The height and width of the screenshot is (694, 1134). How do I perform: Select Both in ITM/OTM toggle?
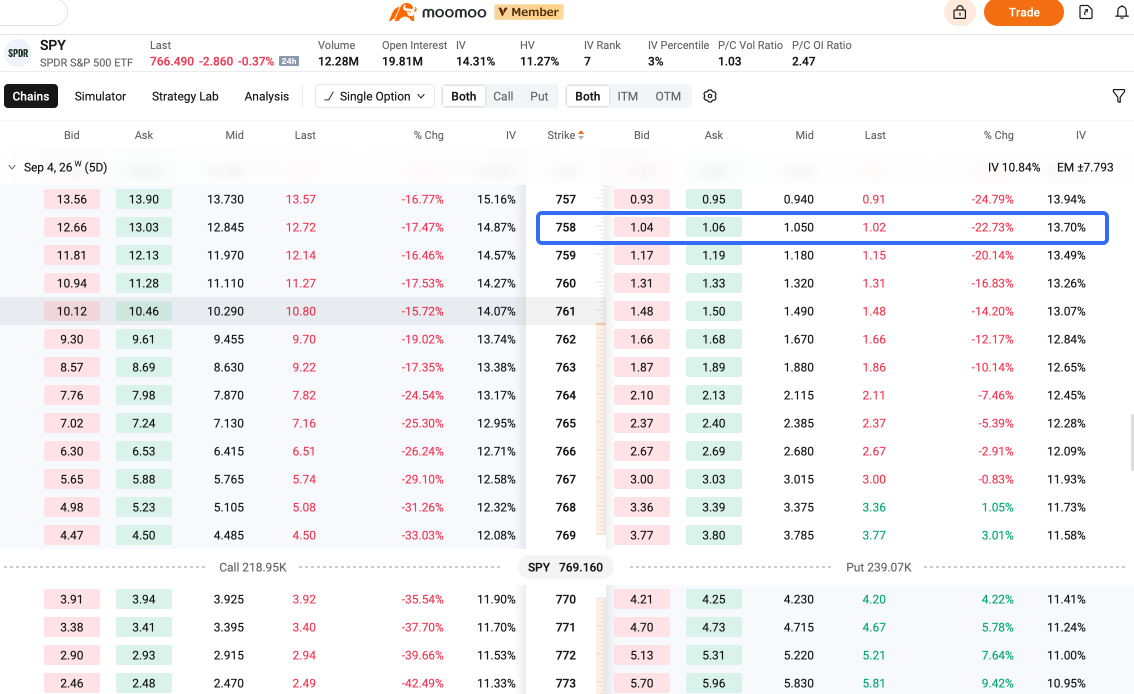tap(587, 96)
